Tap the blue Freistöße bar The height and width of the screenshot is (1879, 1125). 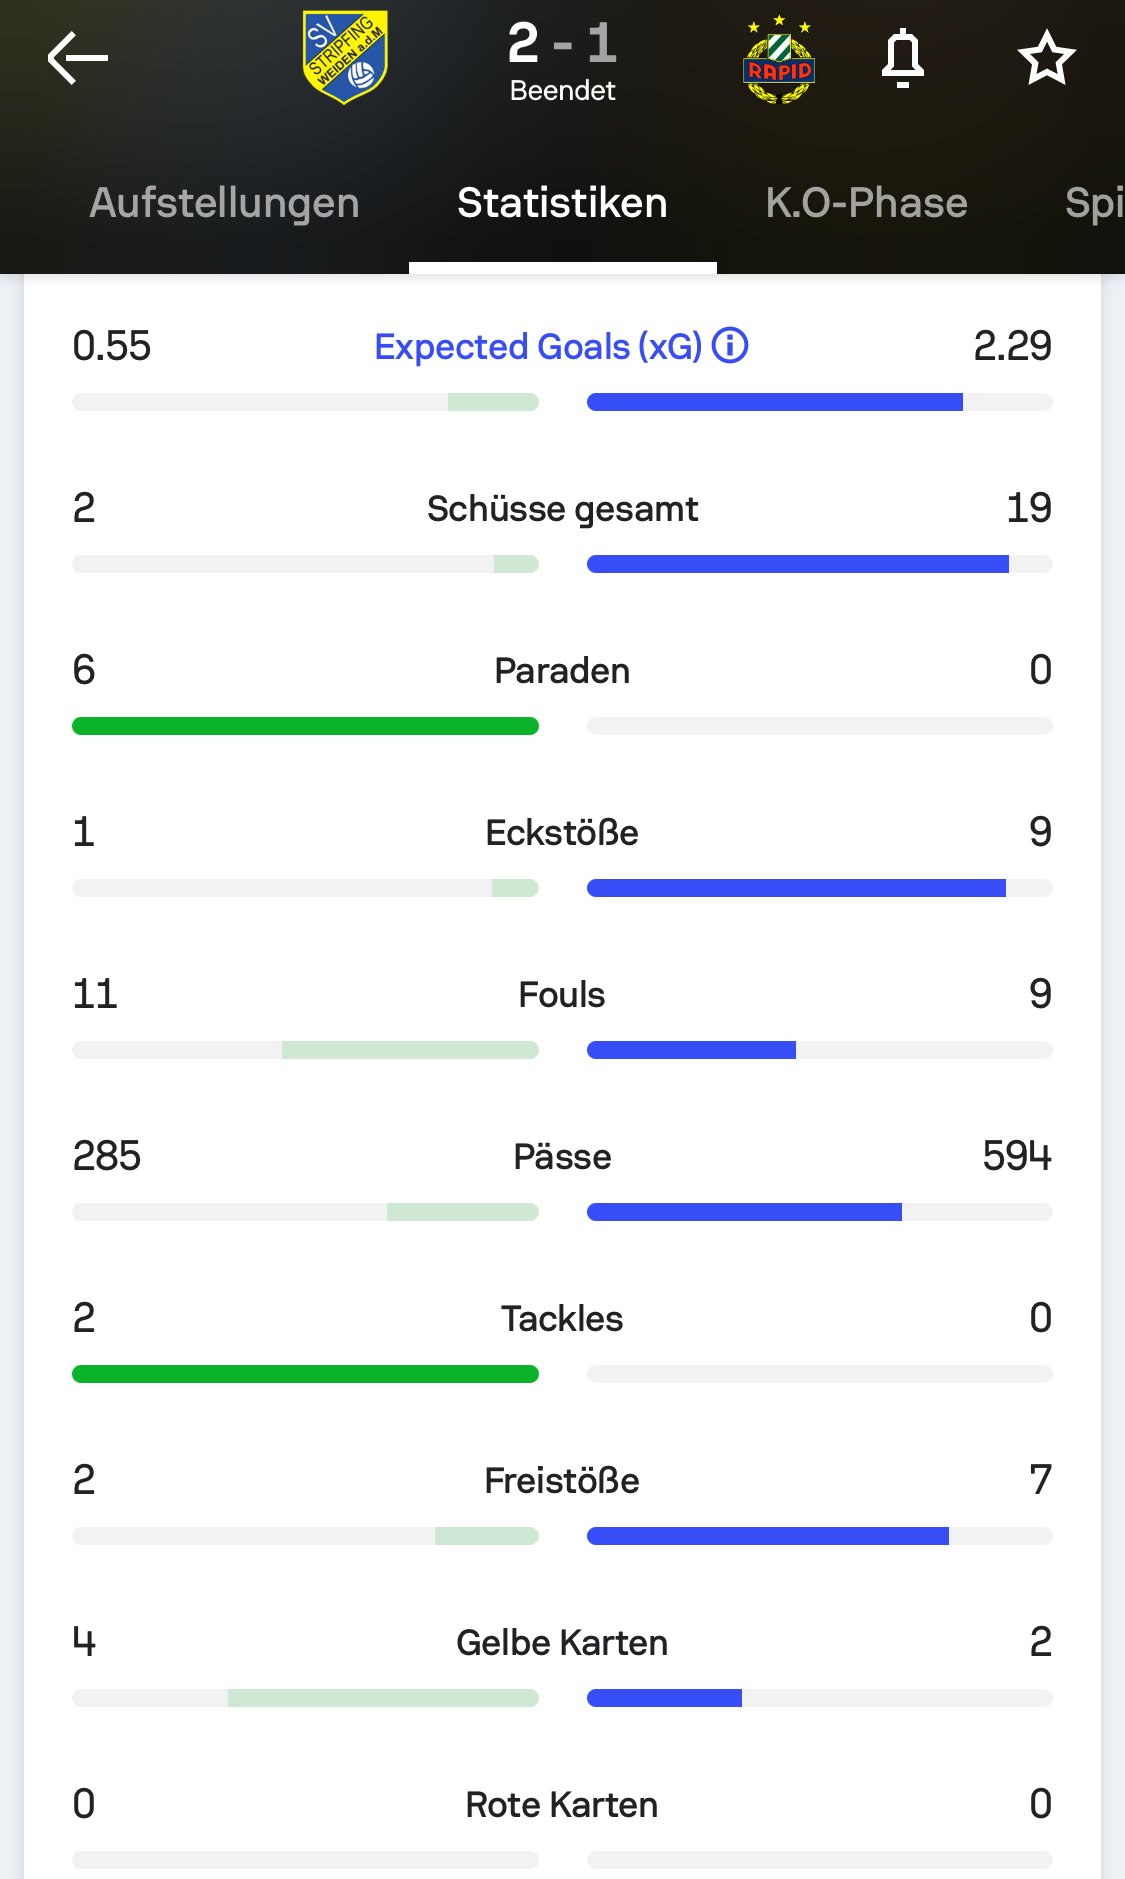[x=768, y=1536]
